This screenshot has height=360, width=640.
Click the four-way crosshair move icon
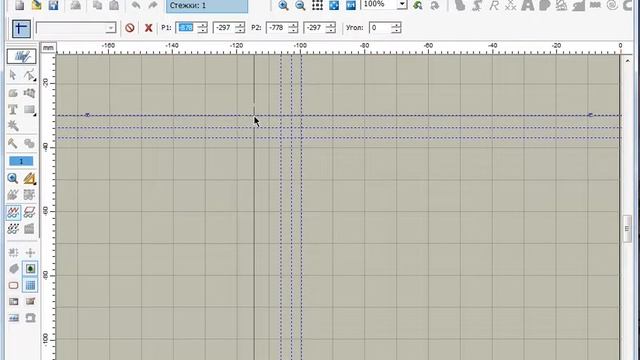(x=30, y=253)
